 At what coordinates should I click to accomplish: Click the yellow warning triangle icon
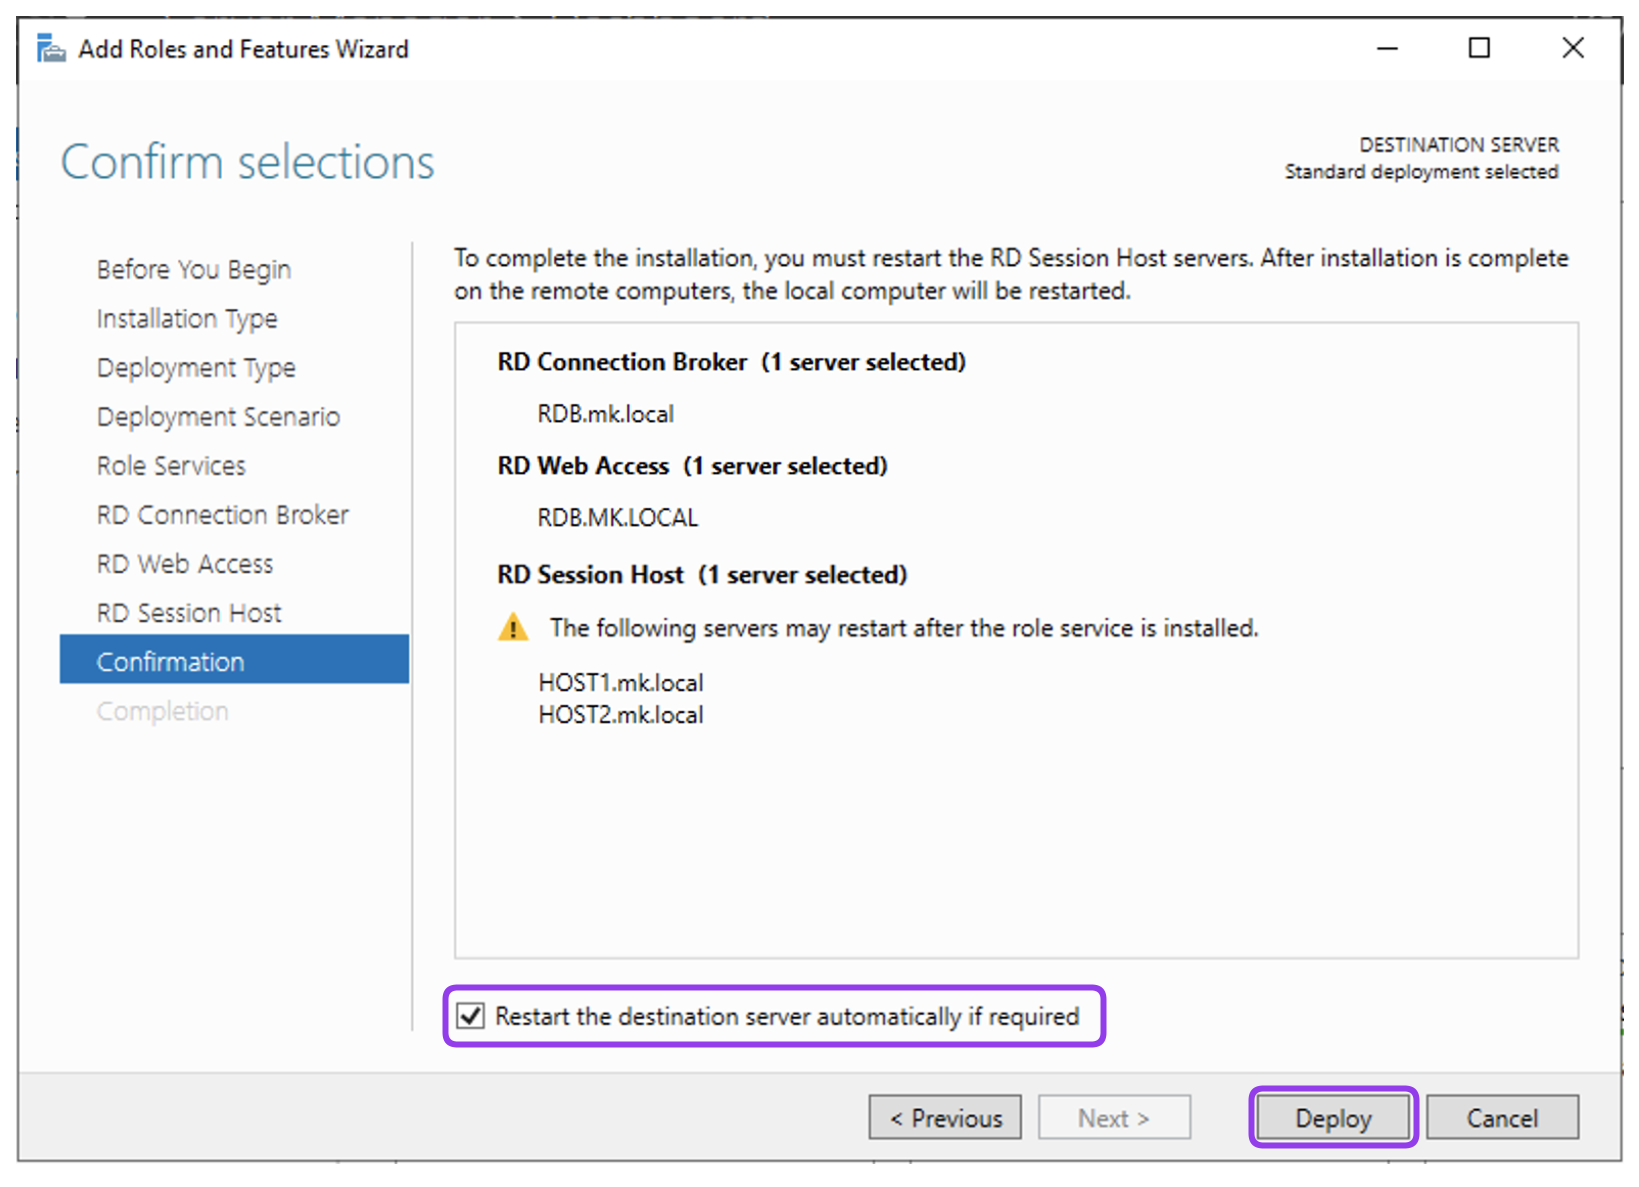coord(513,628)
